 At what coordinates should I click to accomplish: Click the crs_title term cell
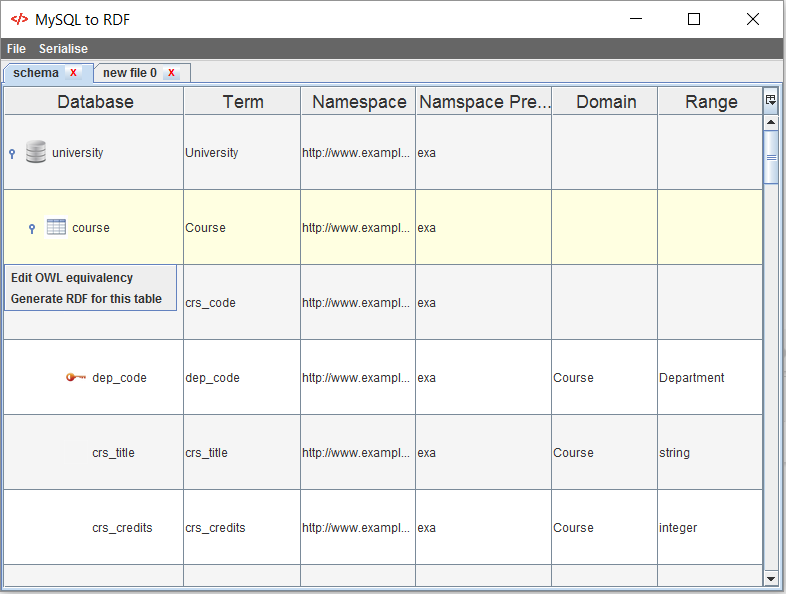tap(242, 452)
